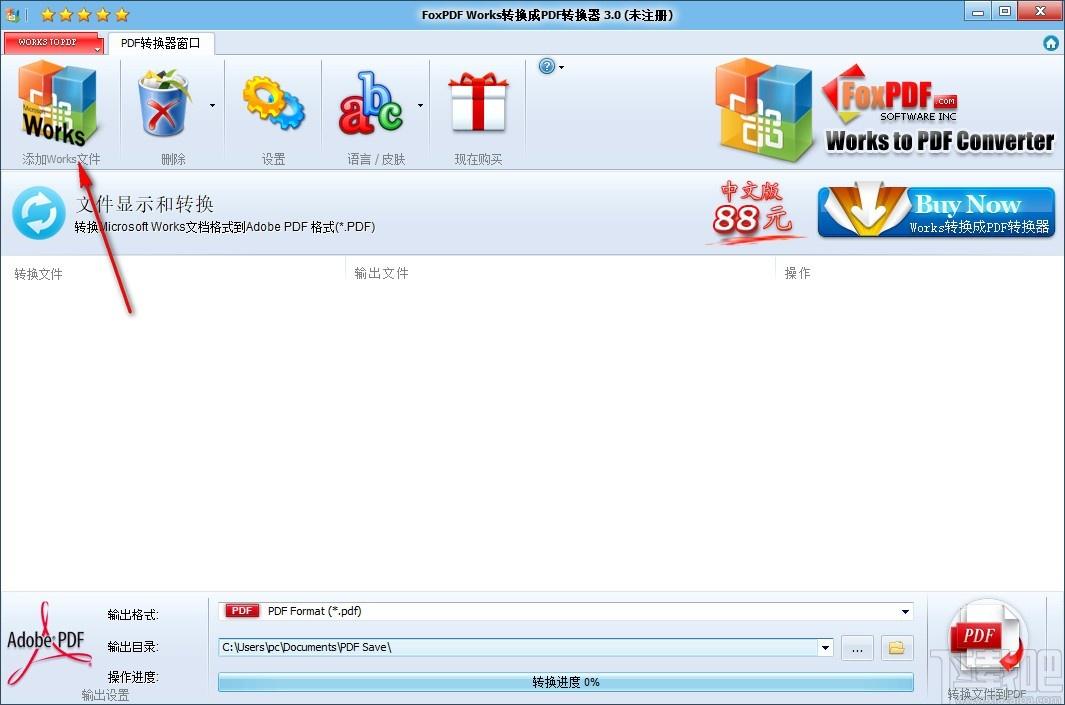Click the Adobe PDF logo
The height and width of the screenshot is (705, 1065).
pos(48,643)
